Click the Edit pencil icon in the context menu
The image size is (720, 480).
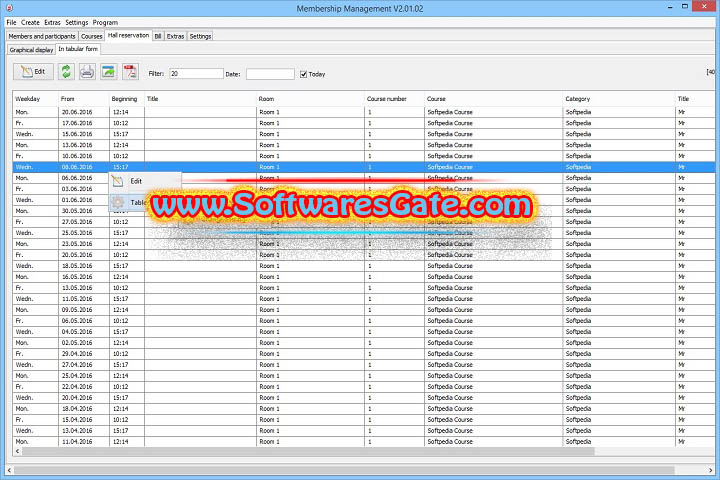click(118, 181)
